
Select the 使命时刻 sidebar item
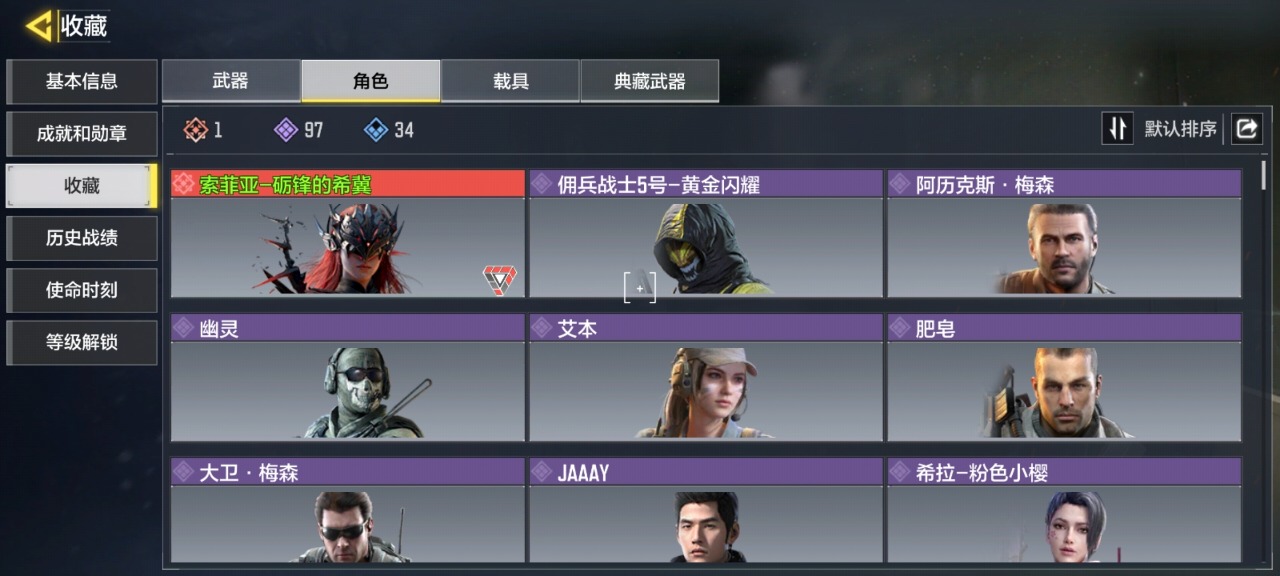pyautogui.click(x=82, y=290)
